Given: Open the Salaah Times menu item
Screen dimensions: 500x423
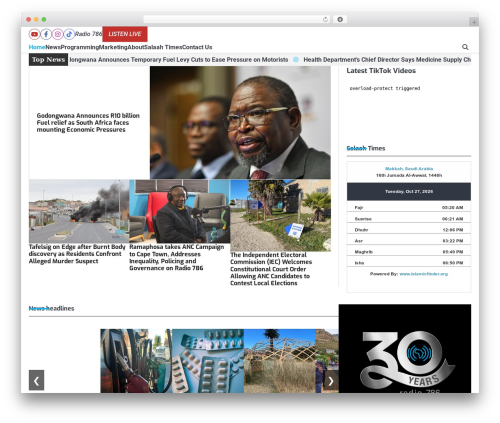Looking at the screenshot, I should [163, 47].
